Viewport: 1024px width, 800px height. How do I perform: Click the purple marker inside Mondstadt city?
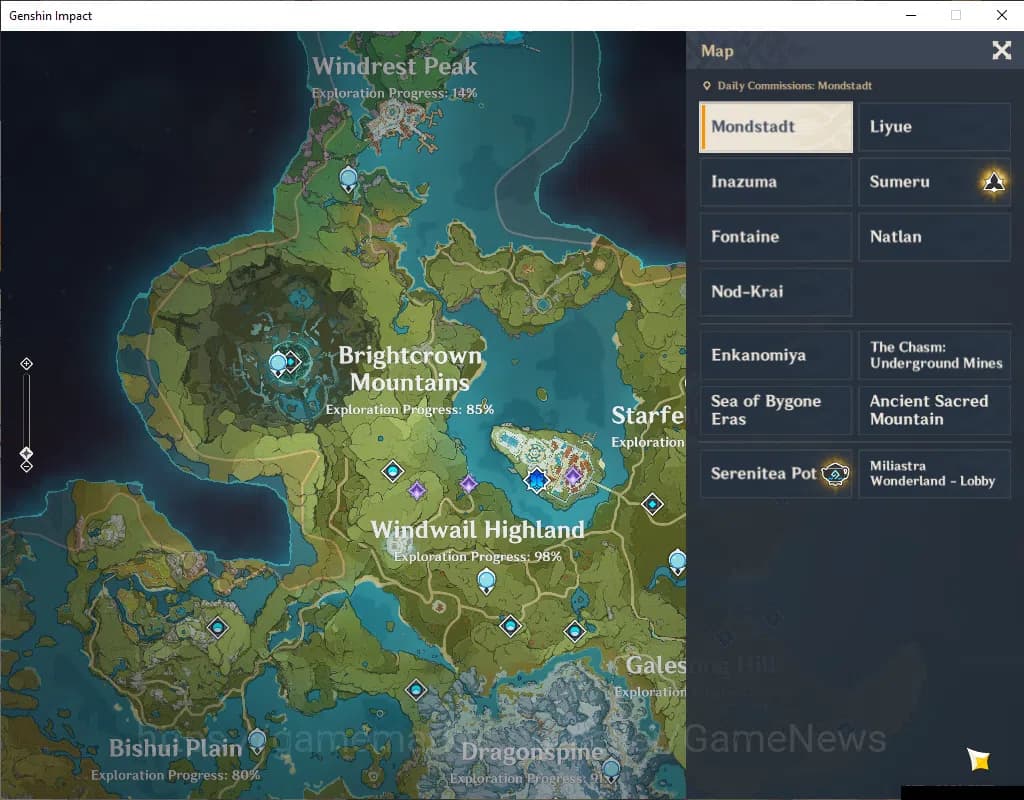573,475
